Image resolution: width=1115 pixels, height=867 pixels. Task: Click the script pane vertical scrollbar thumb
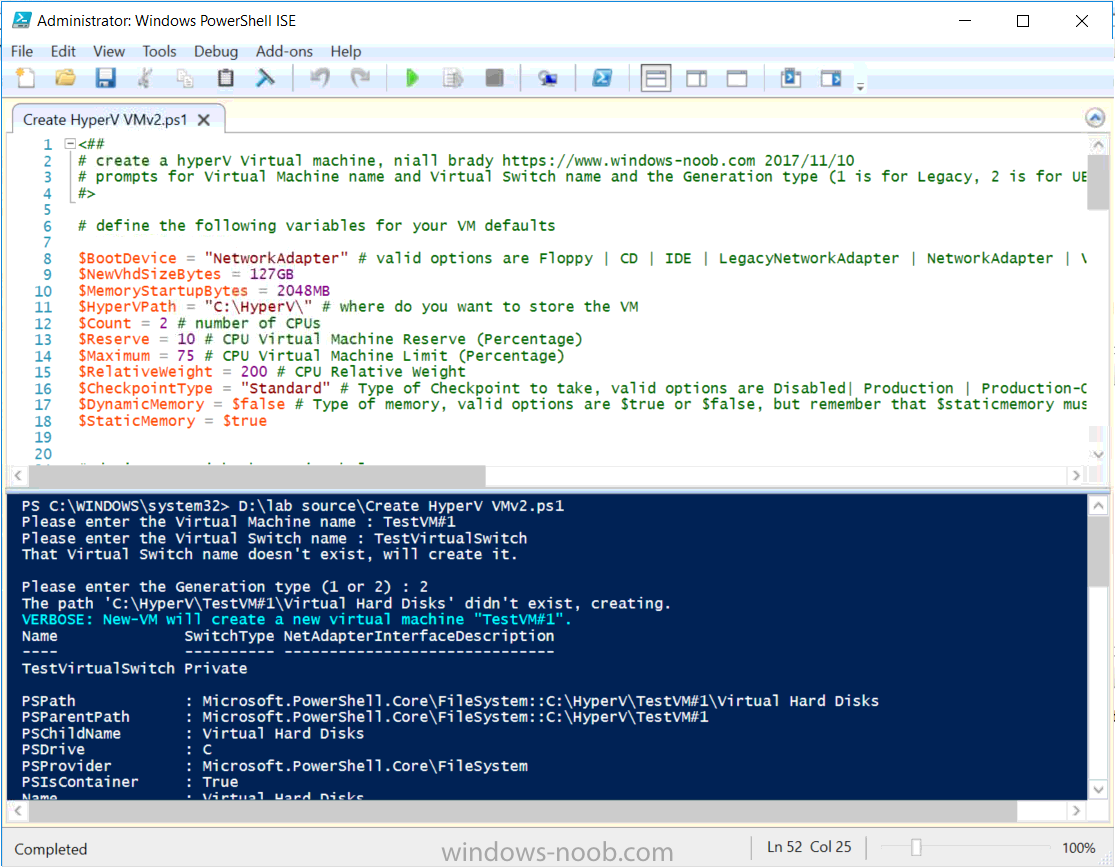[1097, 182]
